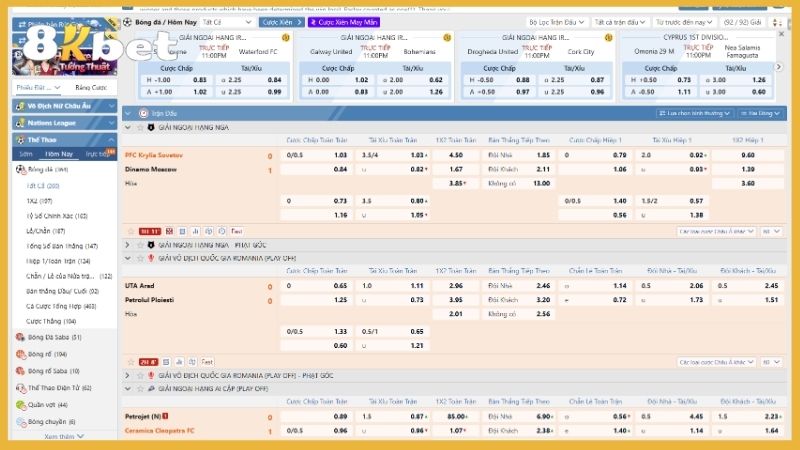
Task: Select Cược Thắng market
Action: [51, 321]
